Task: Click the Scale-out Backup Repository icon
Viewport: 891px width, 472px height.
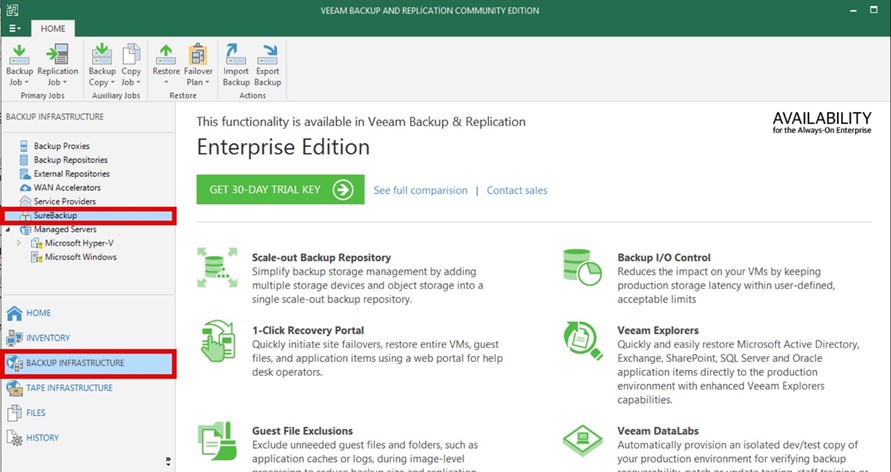Action: pos(217,267)
